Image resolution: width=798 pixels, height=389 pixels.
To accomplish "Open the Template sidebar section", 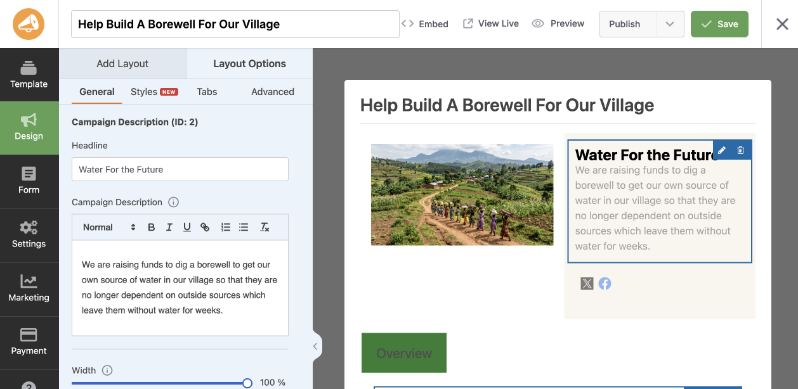I will click(x=29, y=75).
